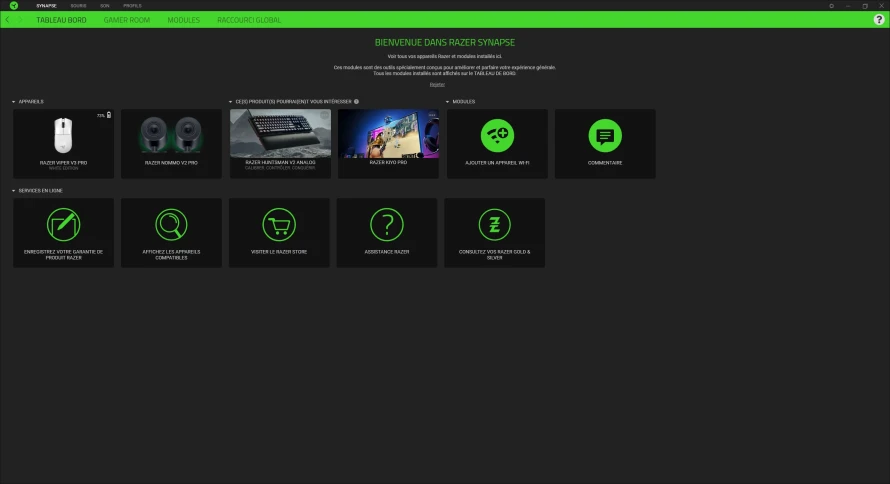Collapse the Modules dashboard section
This screenshot has height=484, width=890.
click(x=447, y=102)
